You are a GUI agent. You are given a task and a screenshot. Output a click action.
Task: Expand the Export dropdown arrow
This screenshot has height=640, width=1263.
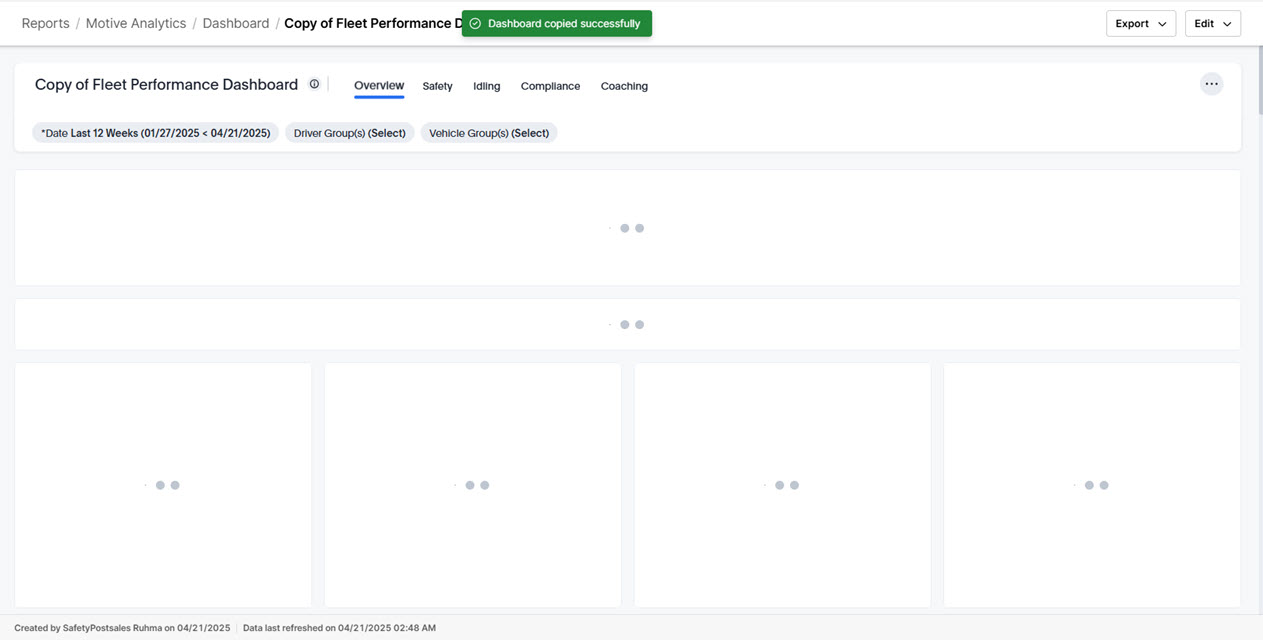1162,22
